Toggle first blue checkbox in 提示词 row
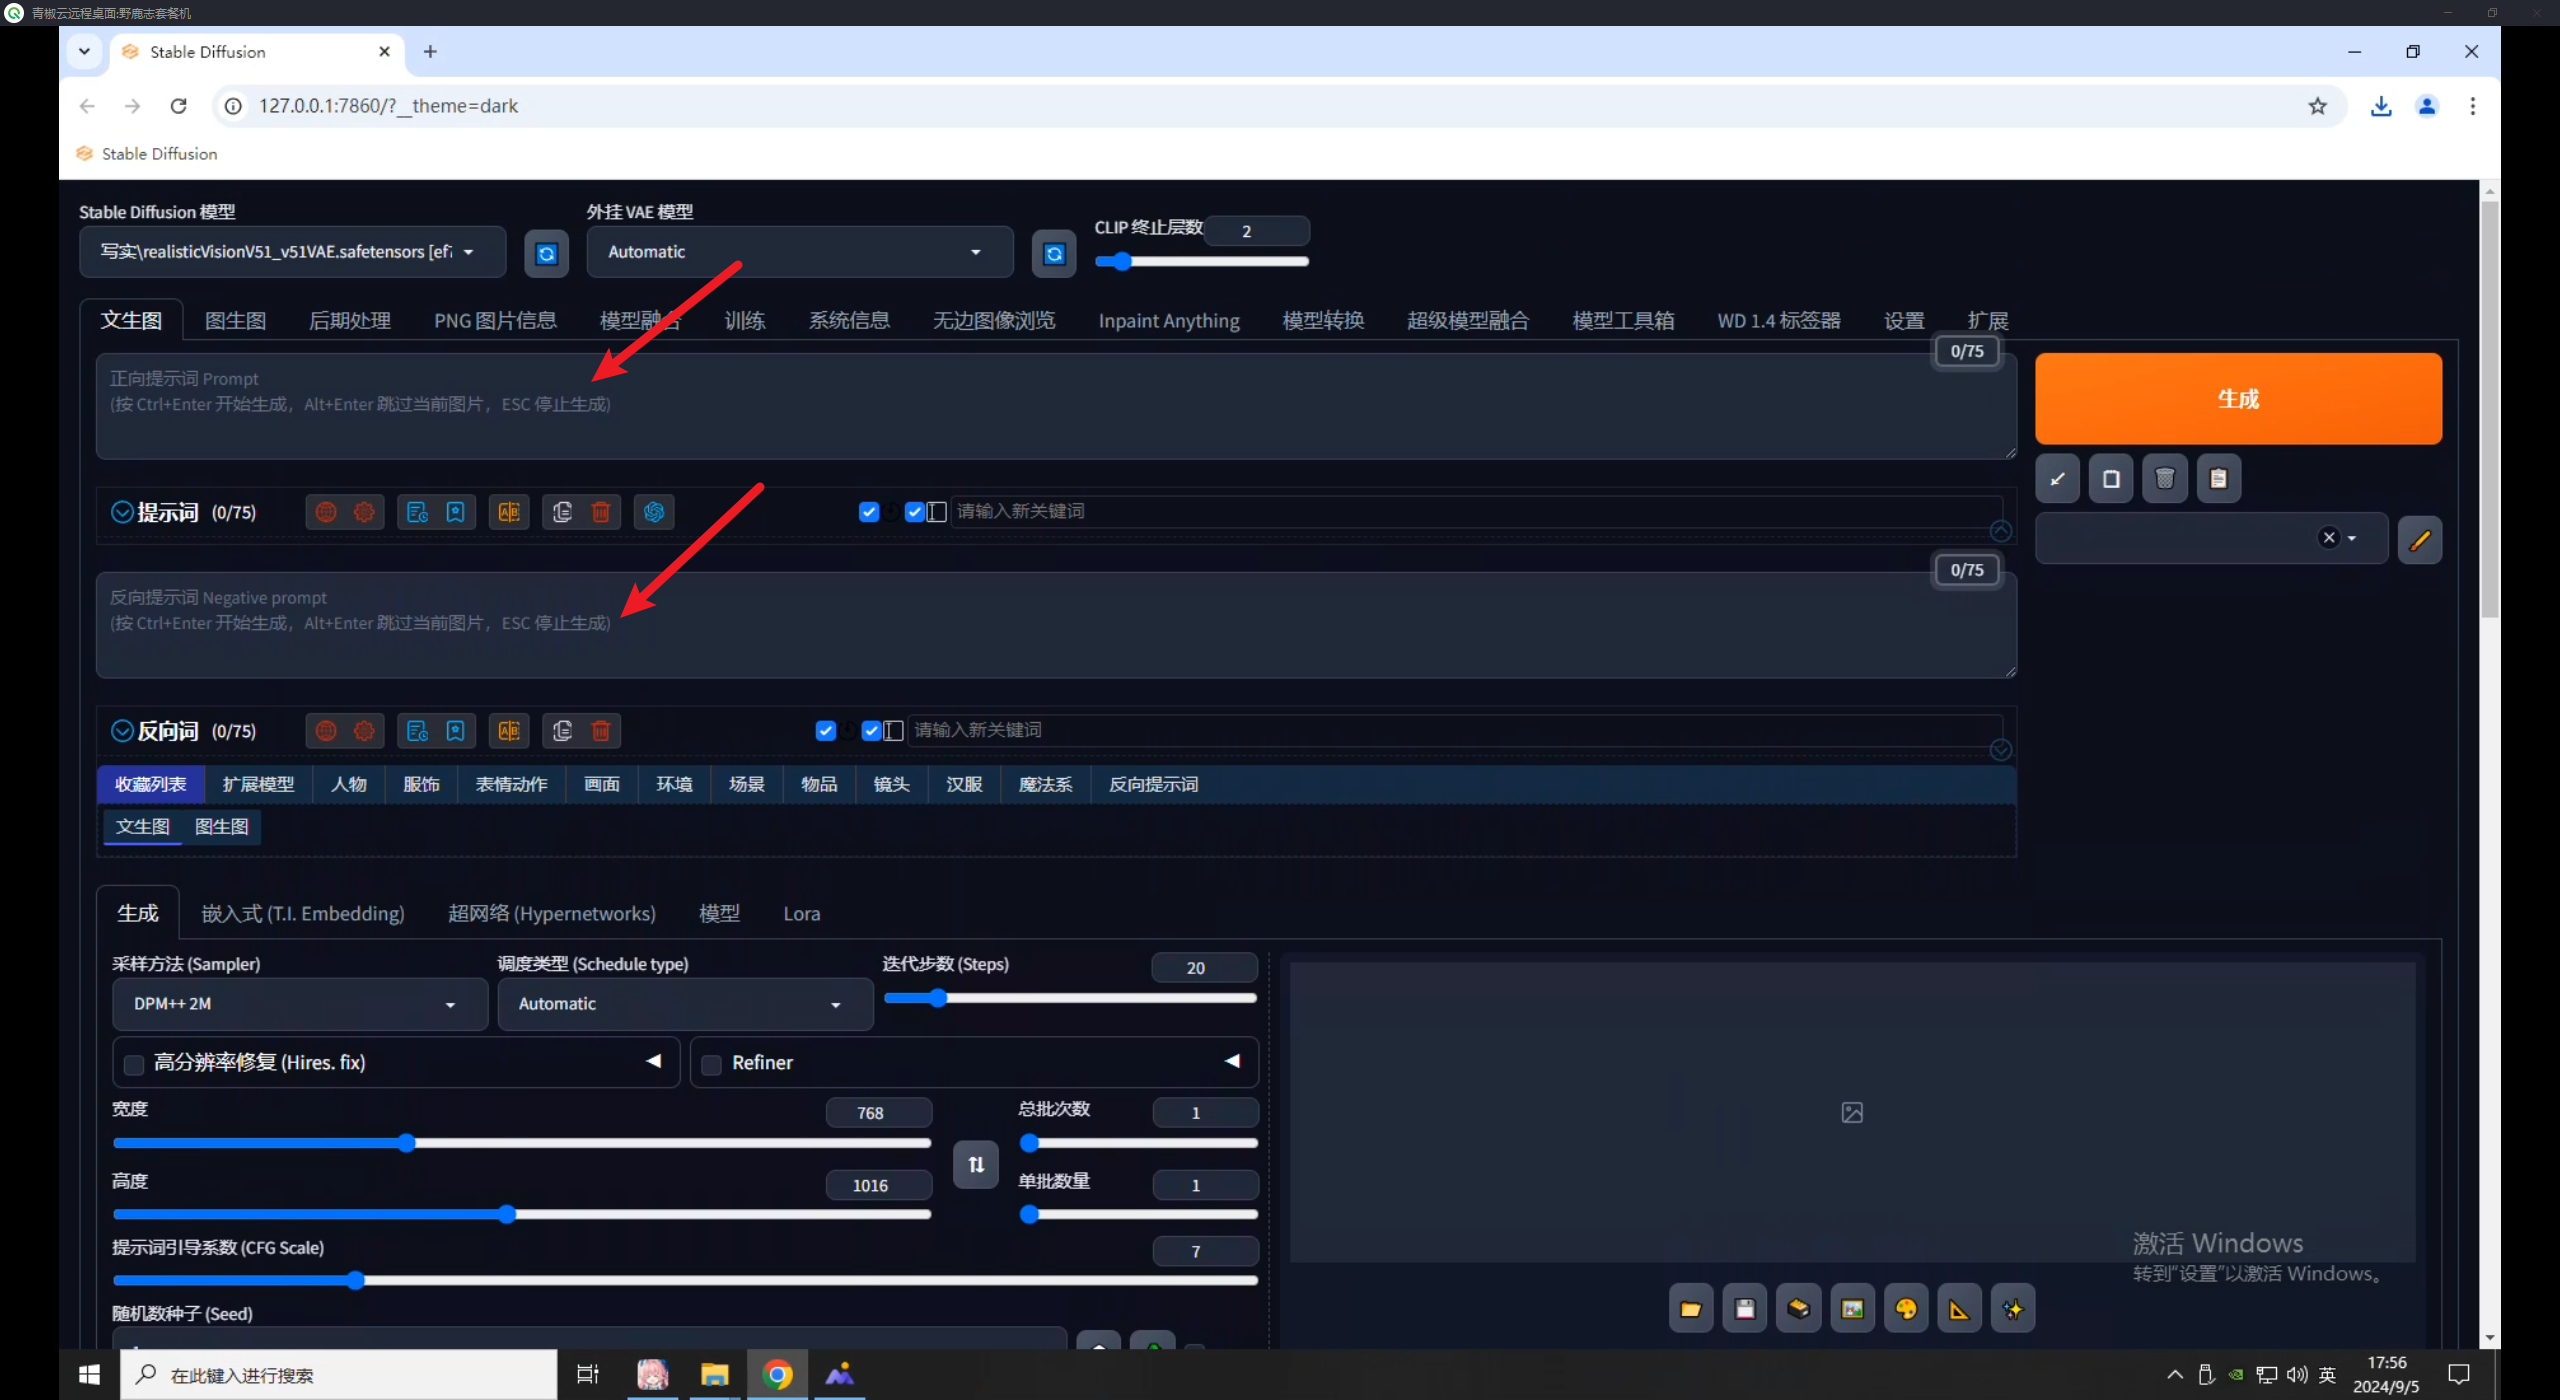The image size is (2560, 1400). [x=869, y=512]
